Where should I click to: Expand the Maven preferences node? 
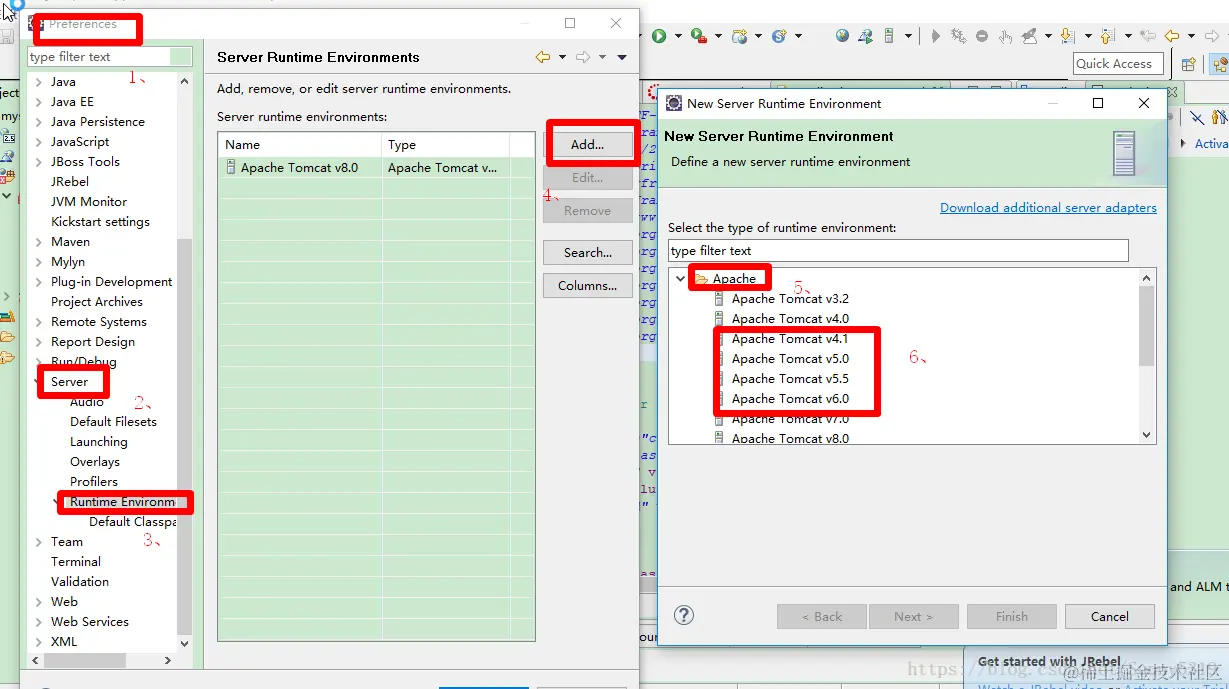pyautogui.click(x=38, y=242)
